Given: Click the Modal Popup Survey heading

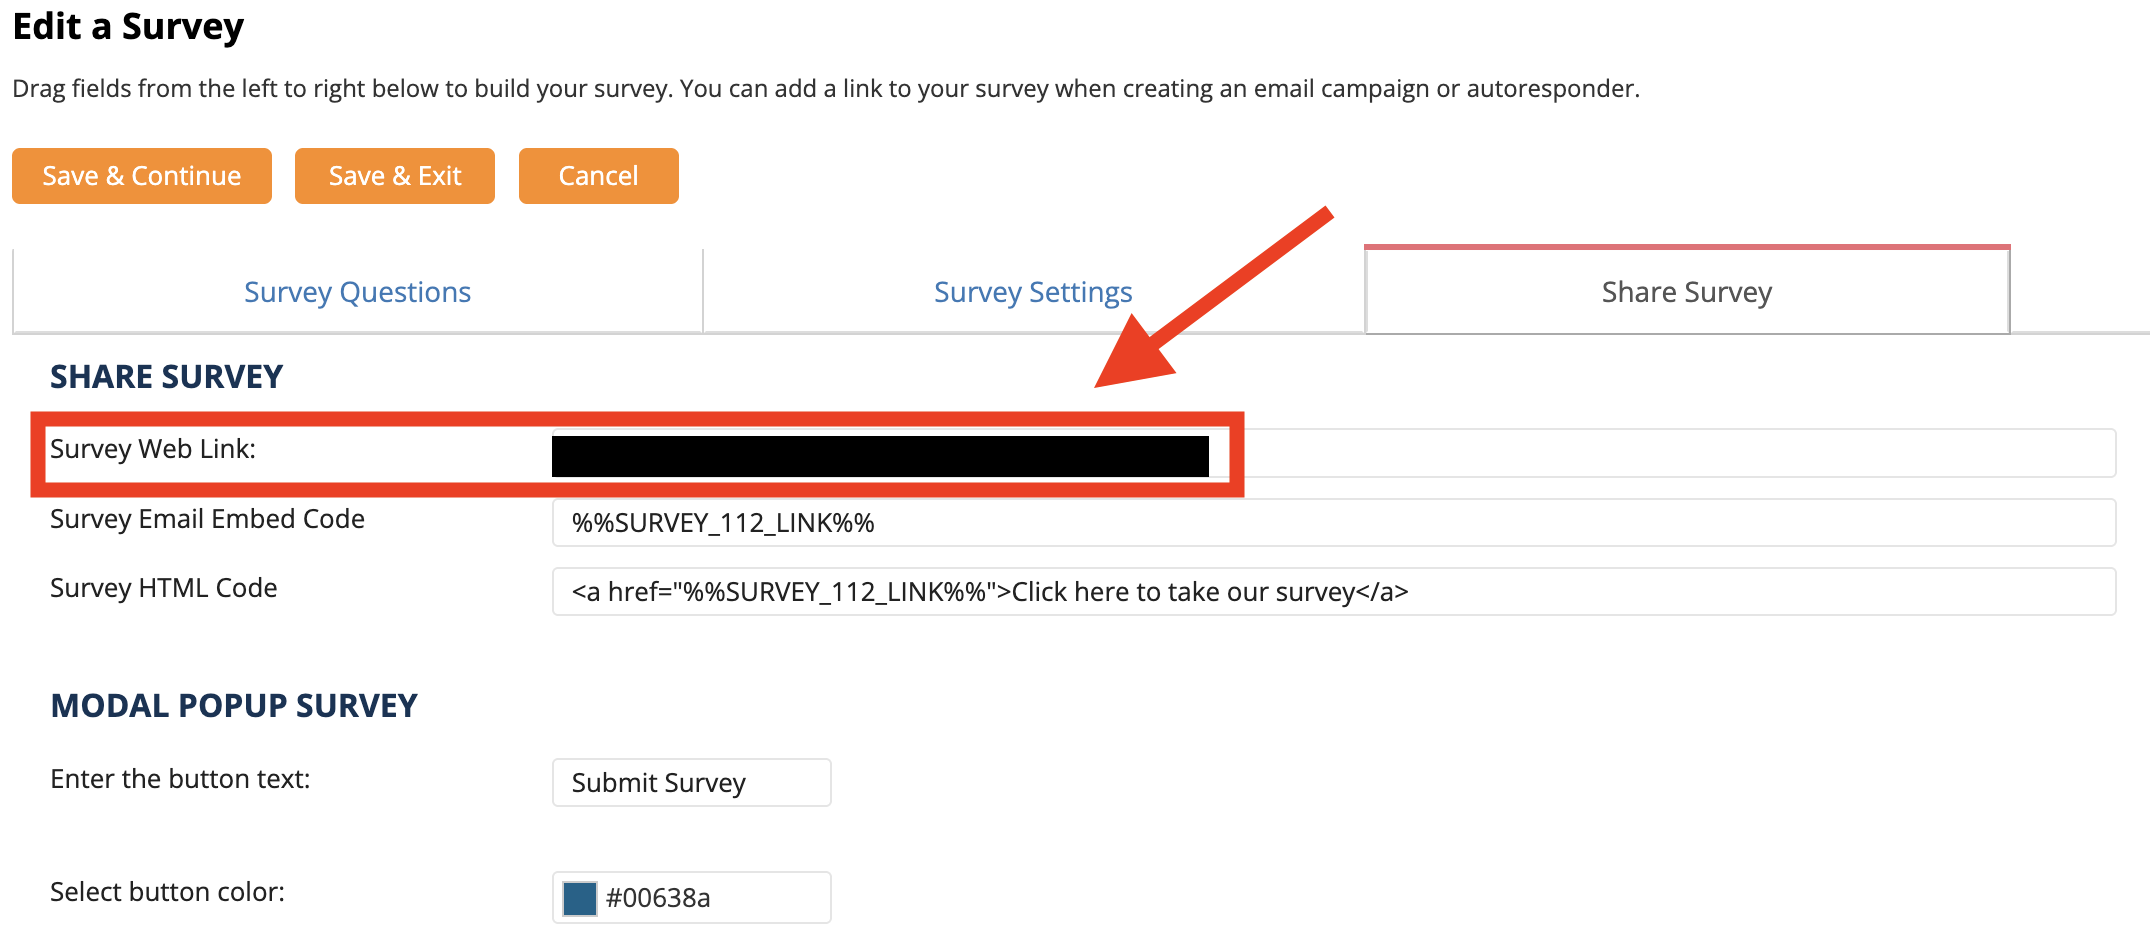Looking at the screenshot, I should click(234, 706).
